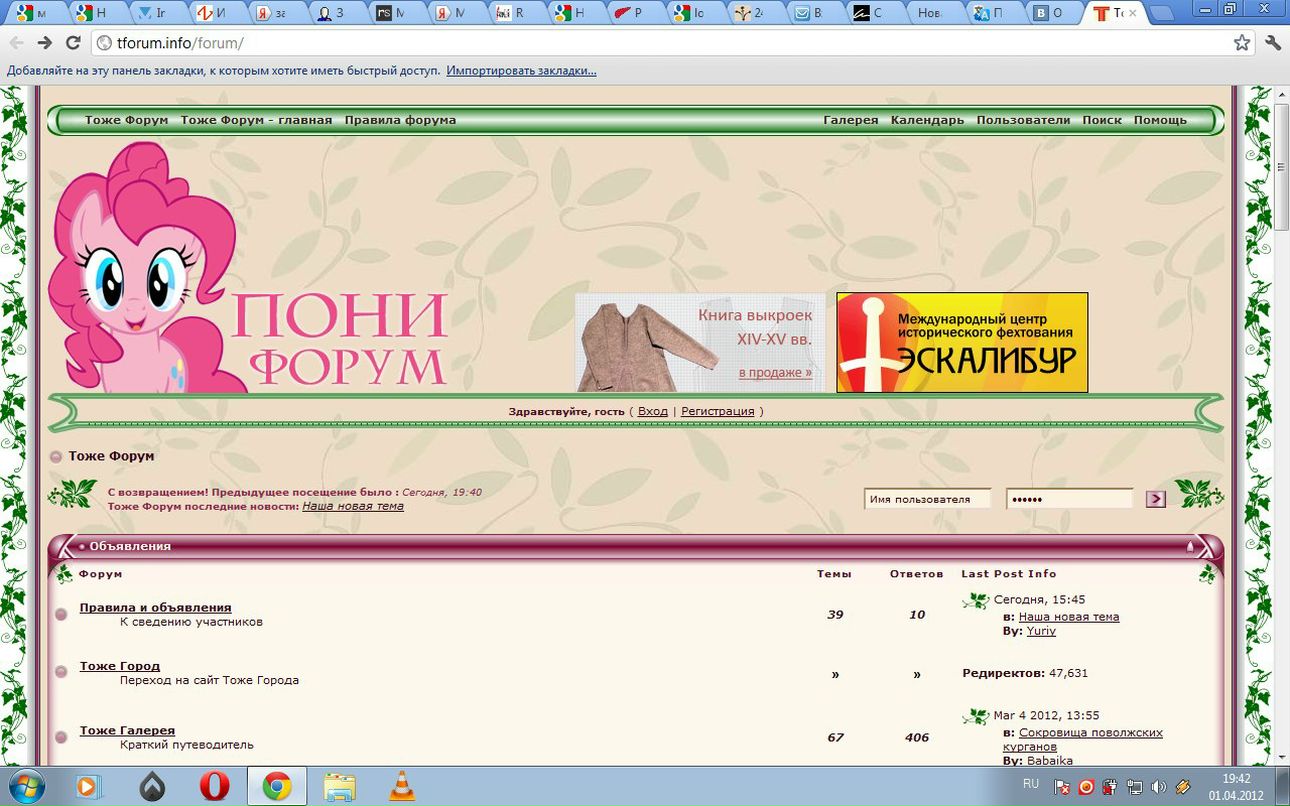Screen dimensions: 1290x806
Task: Open the RU language switcher in the tray
Action: (x=1031, y=783)
